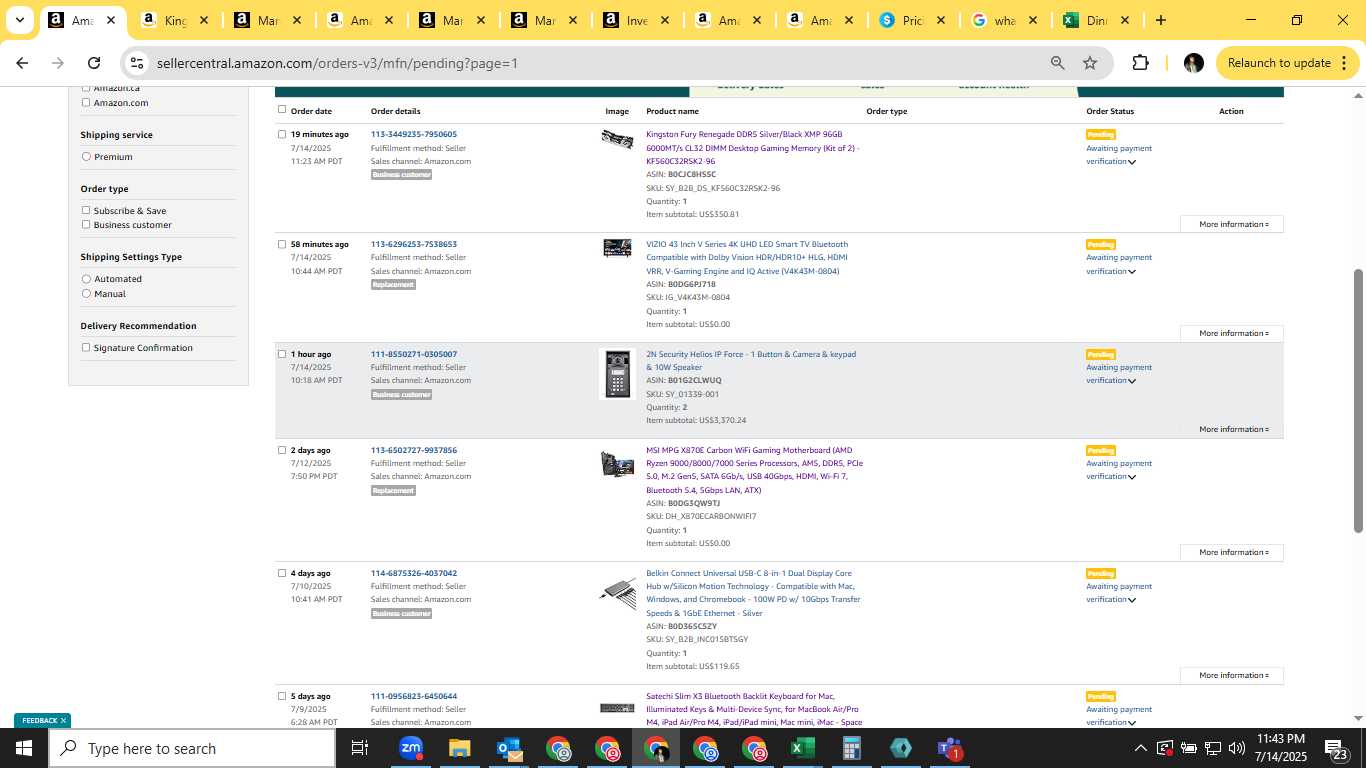Open Task View on the taskbar

(x=360, y=748)
